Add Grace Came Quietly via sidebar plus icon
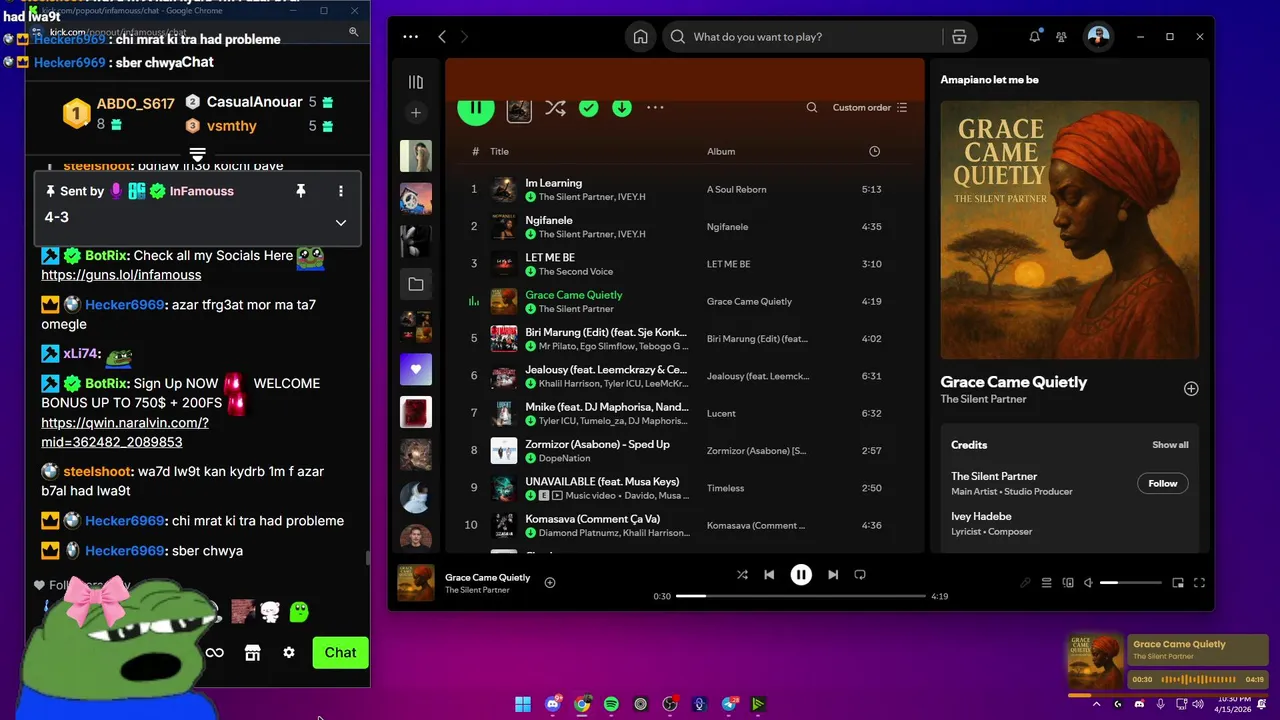The image size is (1280, 720). (x=1191, y=389)
